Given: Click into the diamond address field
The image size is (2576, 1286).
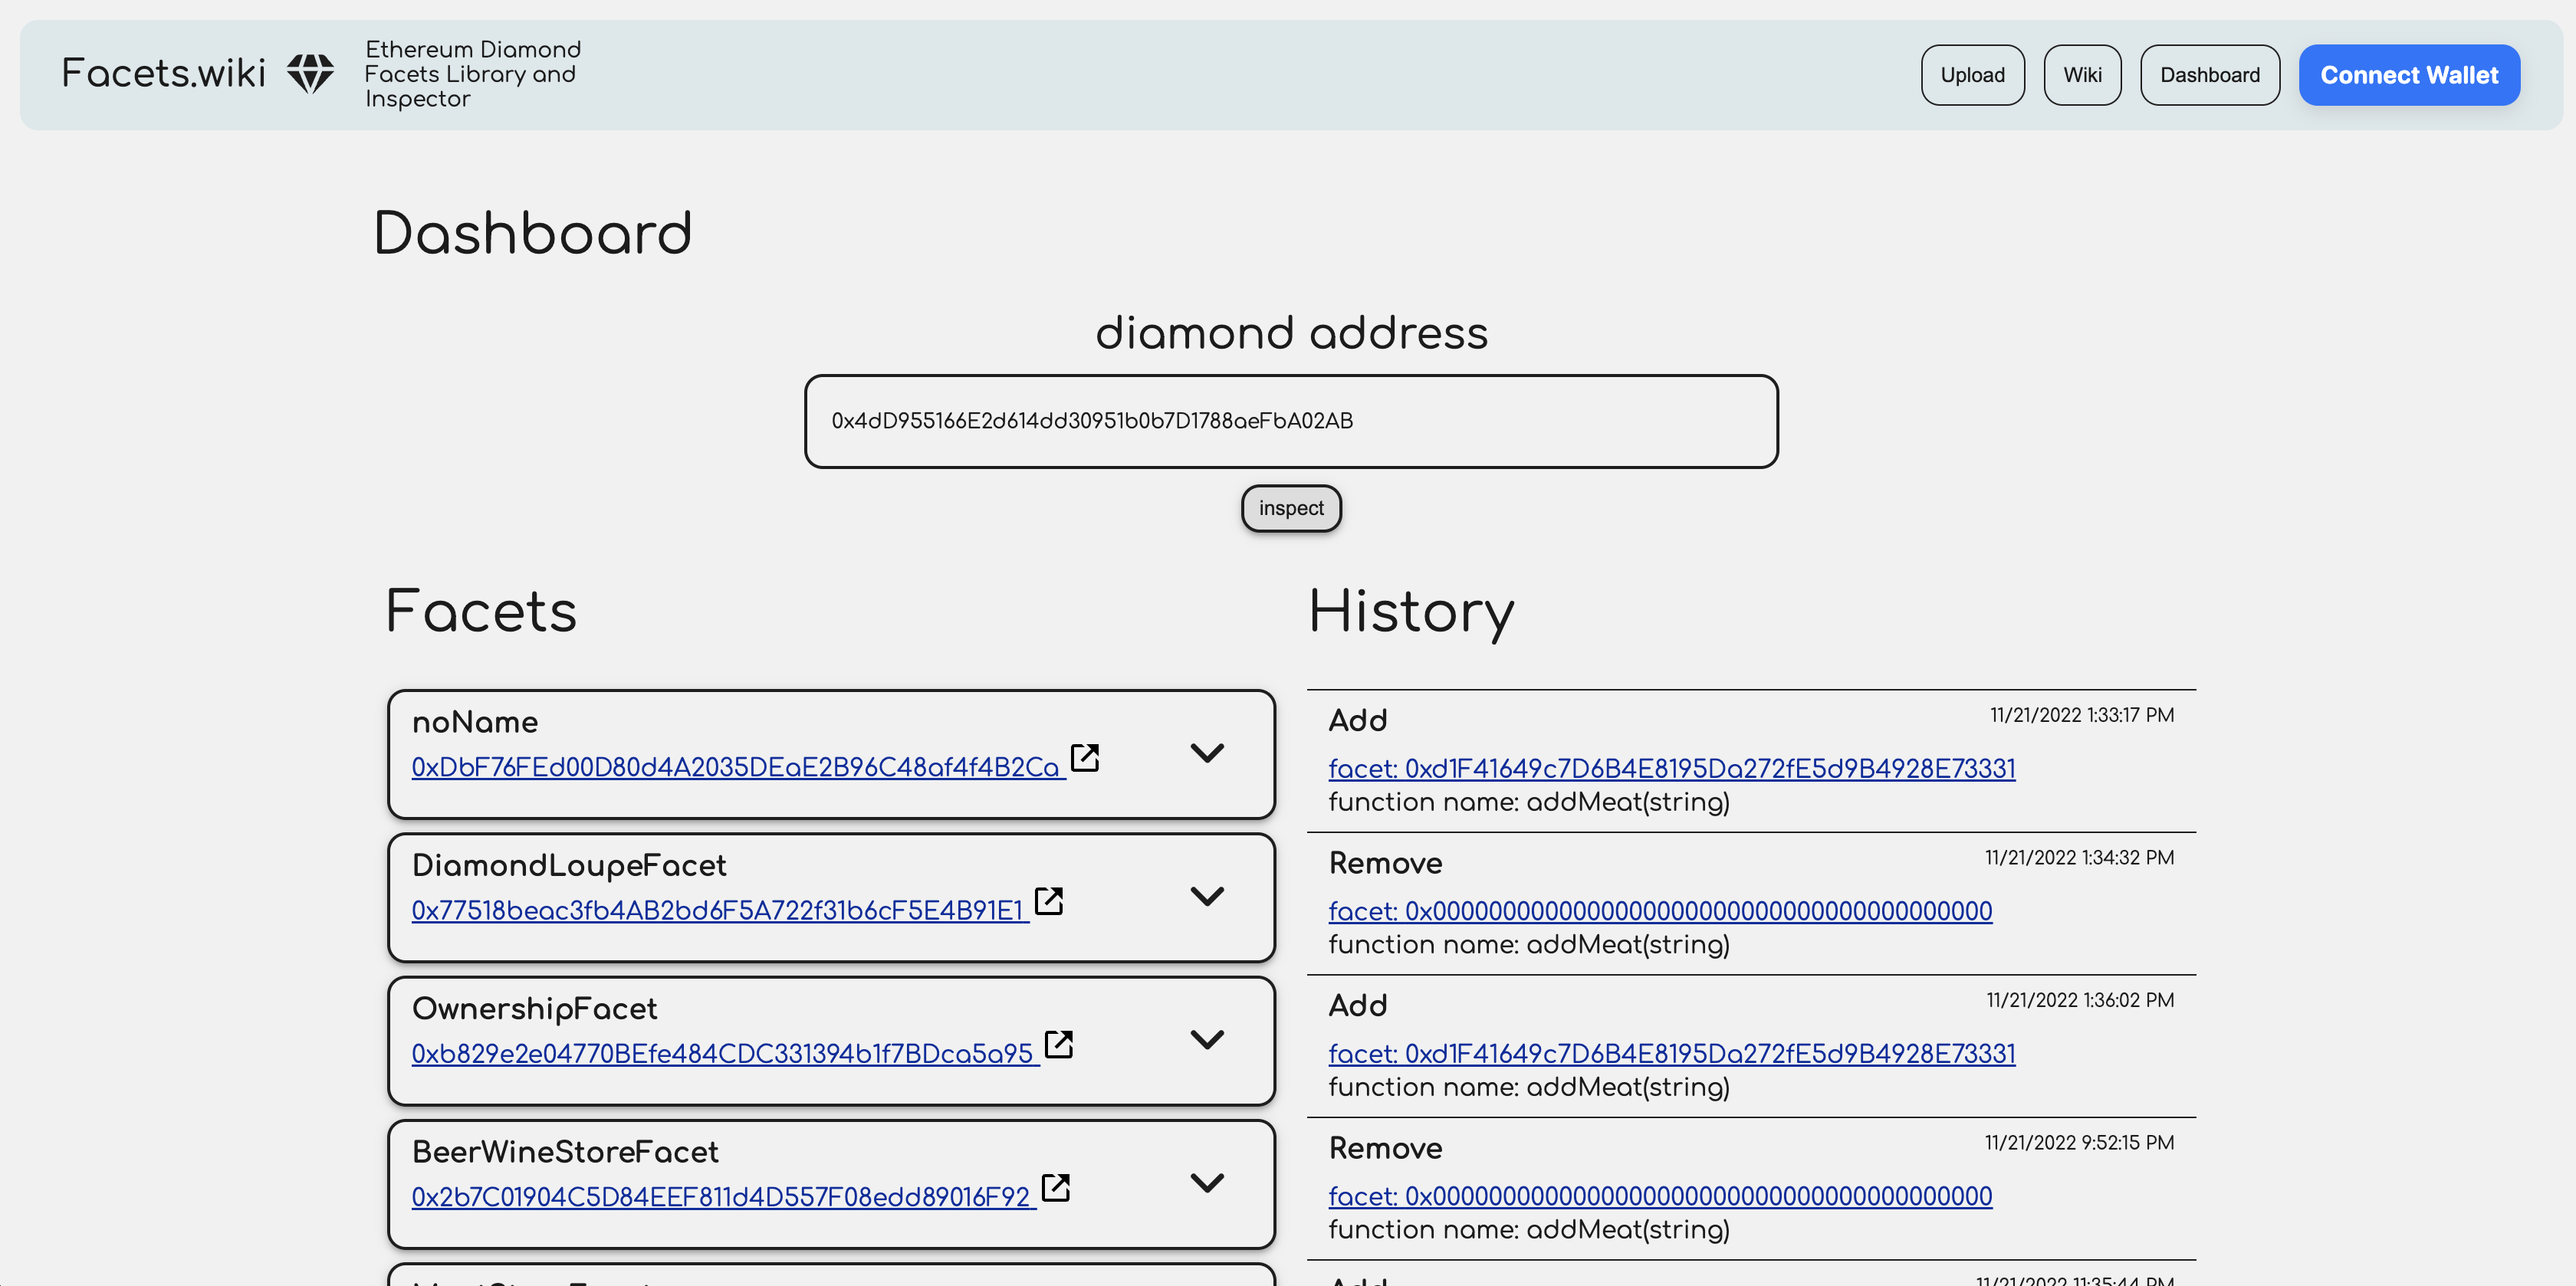Looking at the screenshot, I should [1290, 421].
